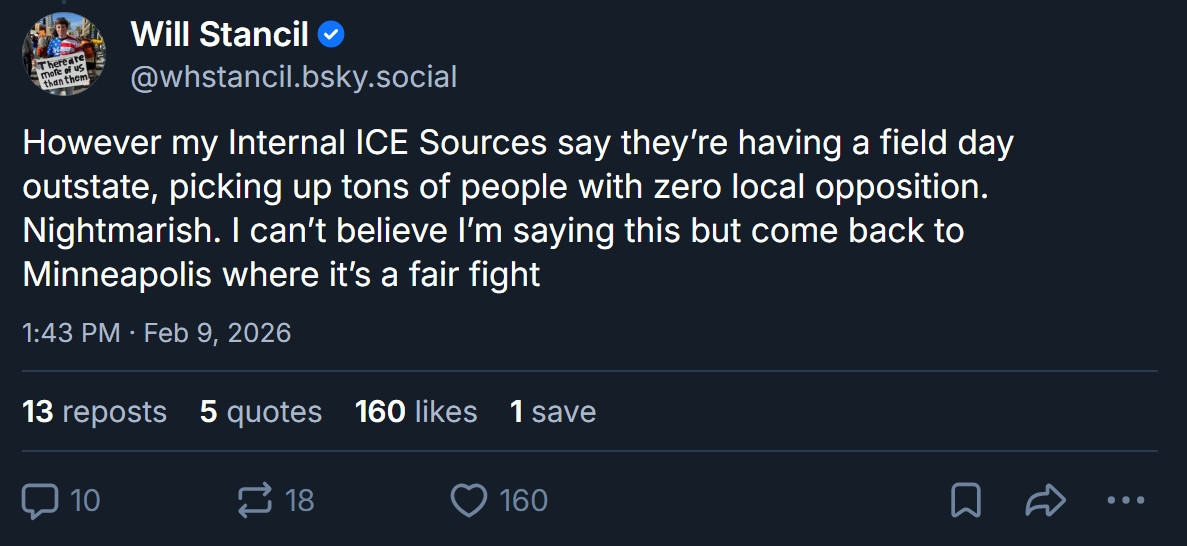Click the 160 count beside the heart
Screen dimensions: 1187x546
click(523, 500)
